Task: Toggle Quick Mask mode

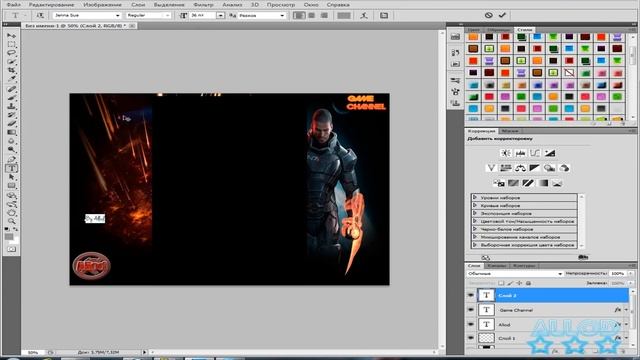Action: (11, 249)
